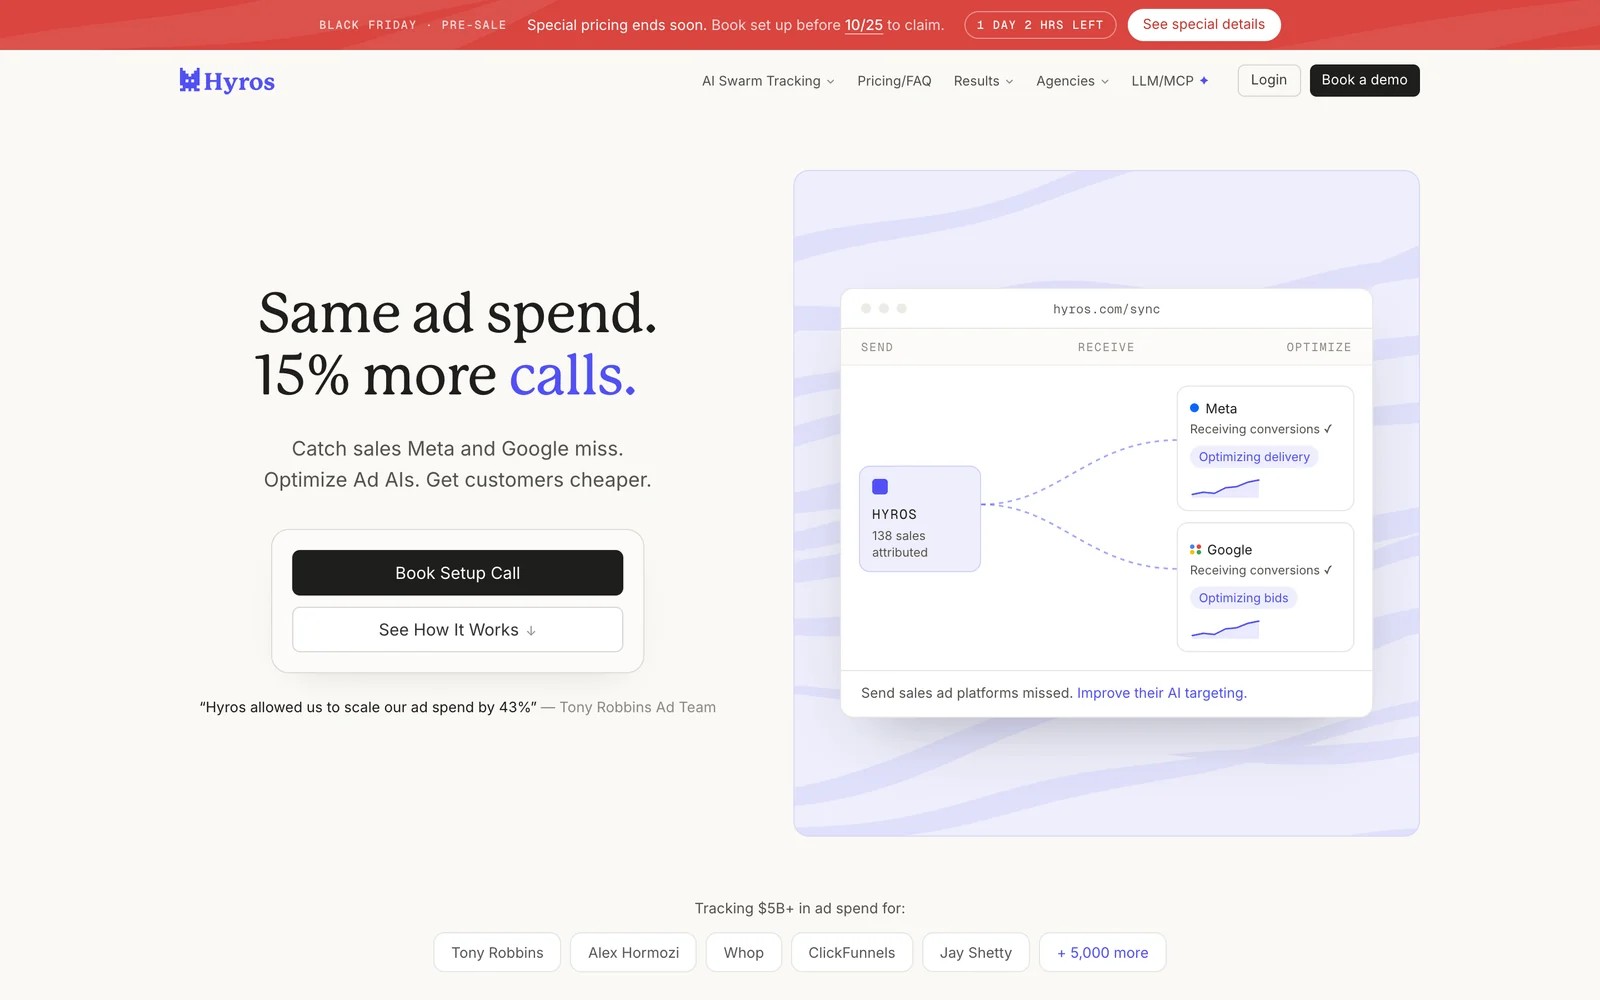Click the purple square icon in the HYROS card

[x=880, y=487]
